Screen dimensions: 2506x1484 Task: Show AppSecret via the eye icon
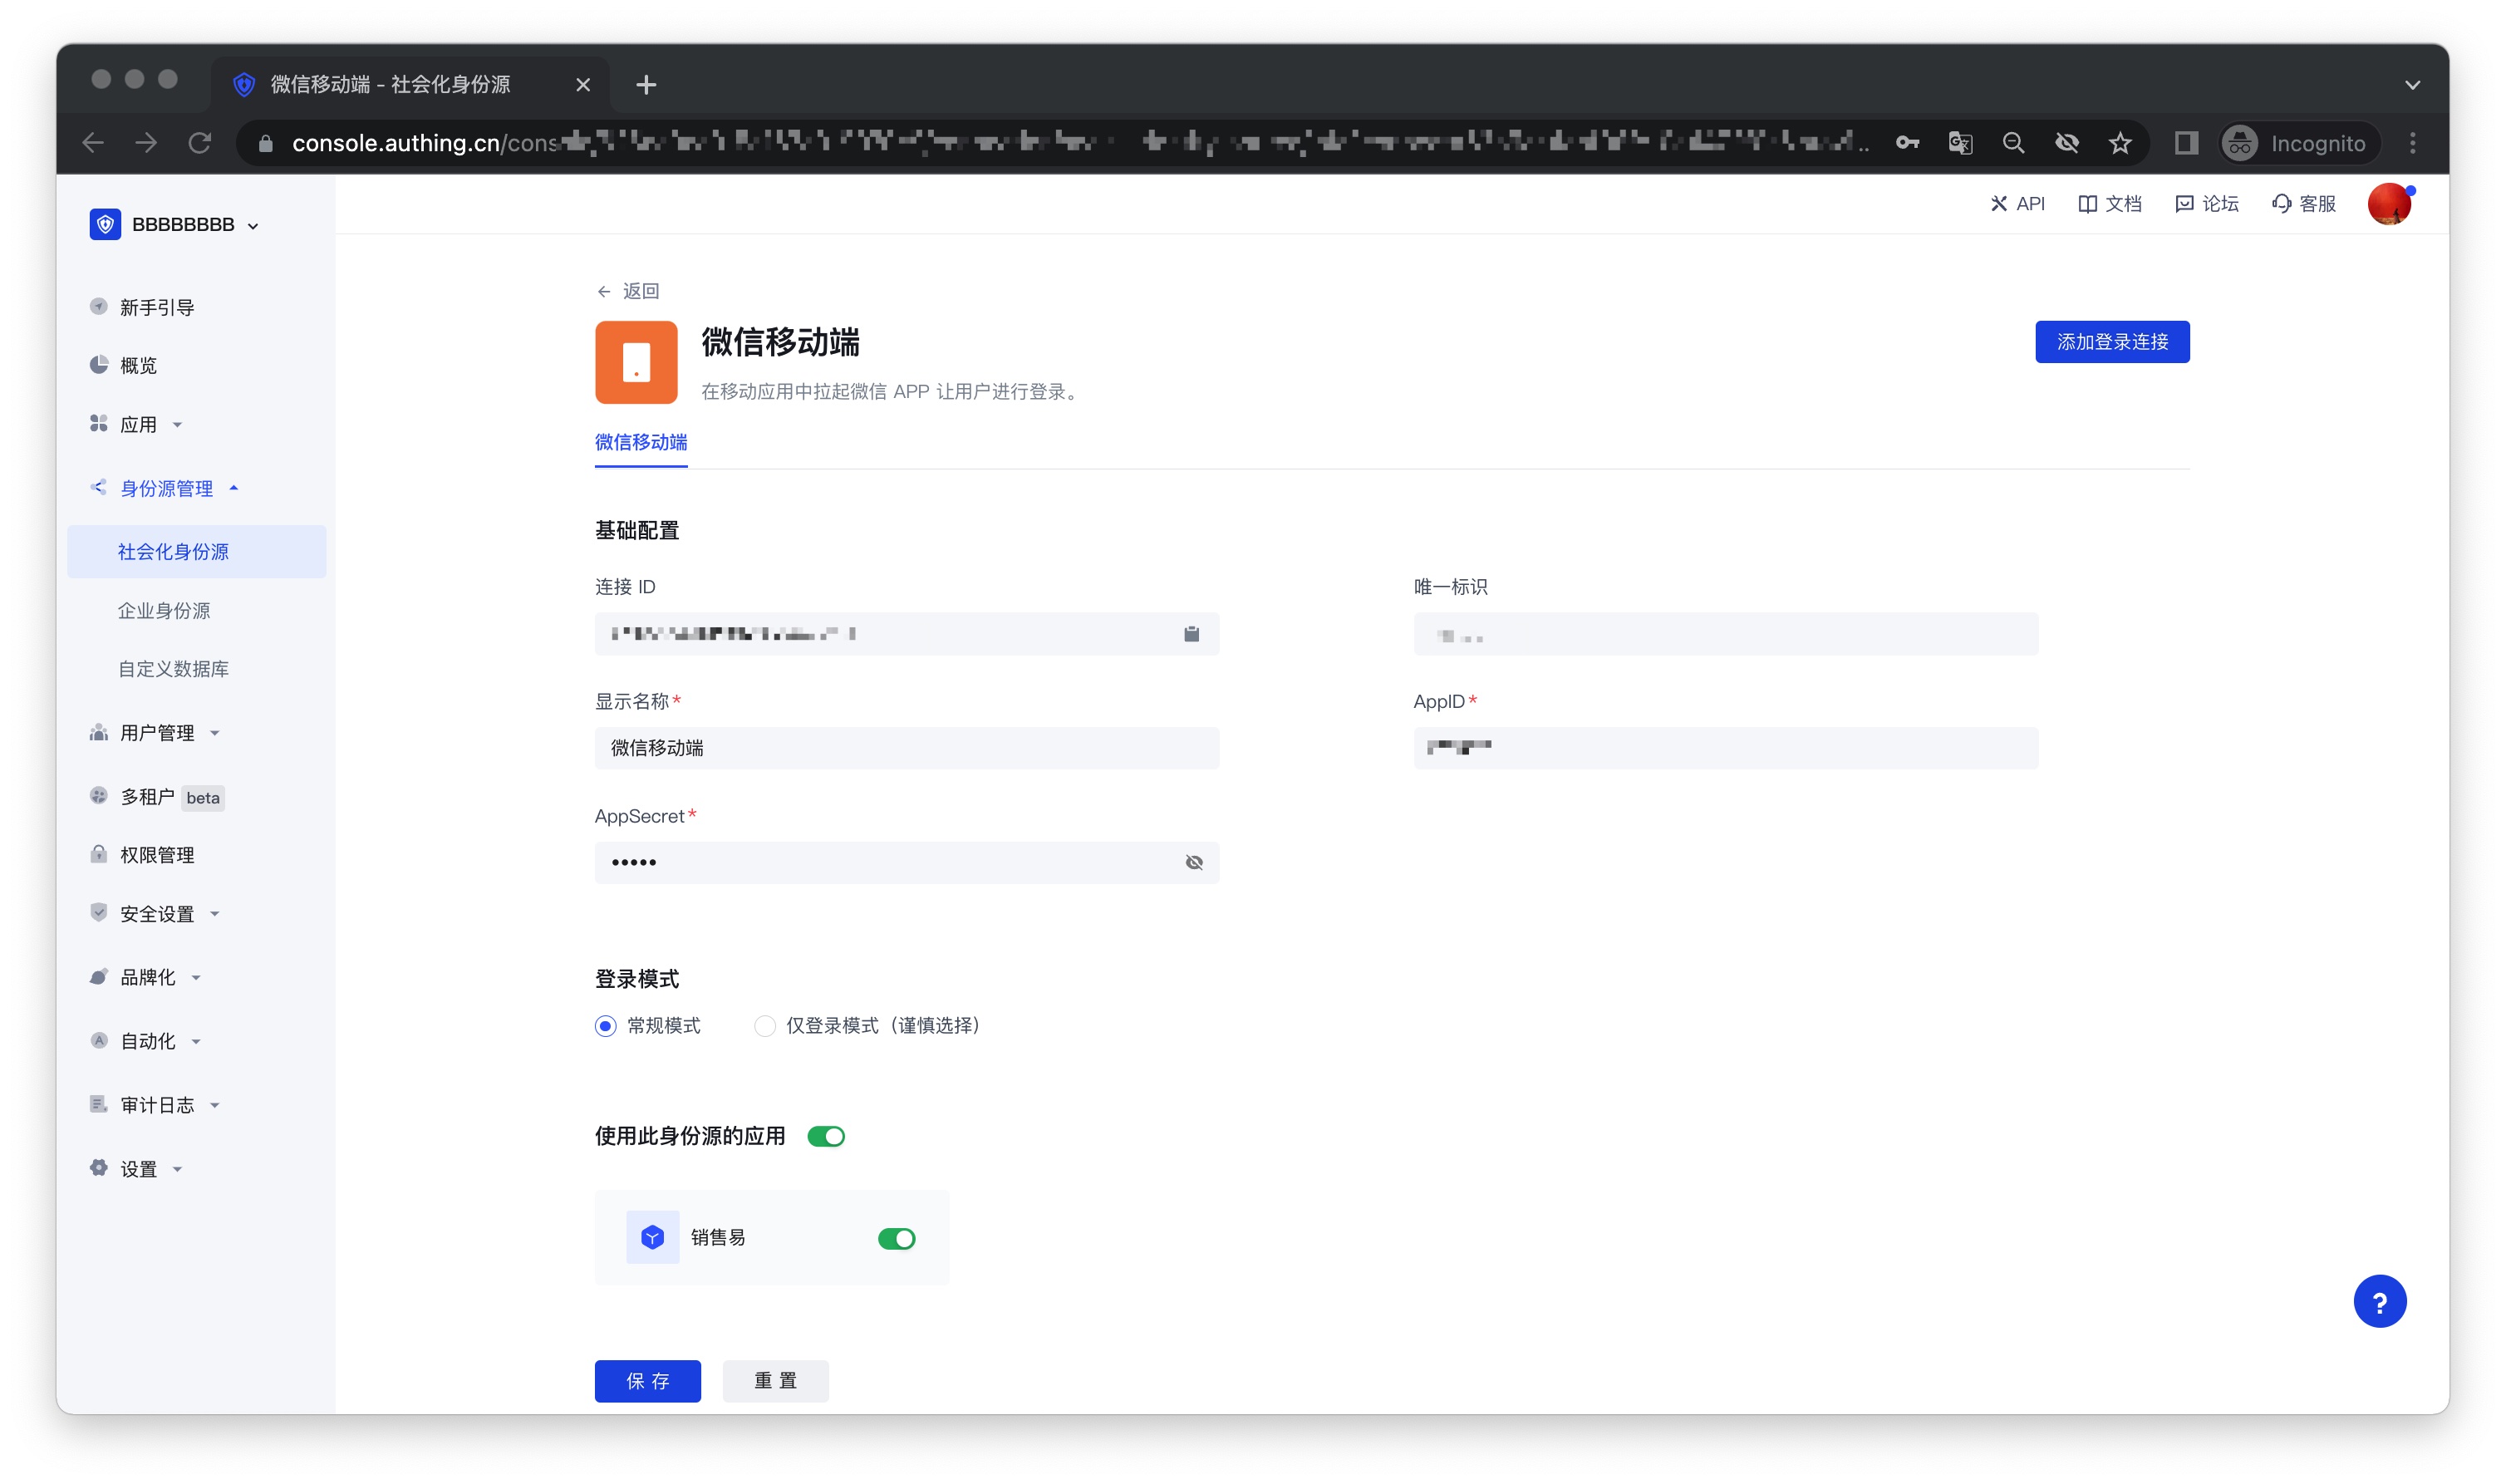1194,862
